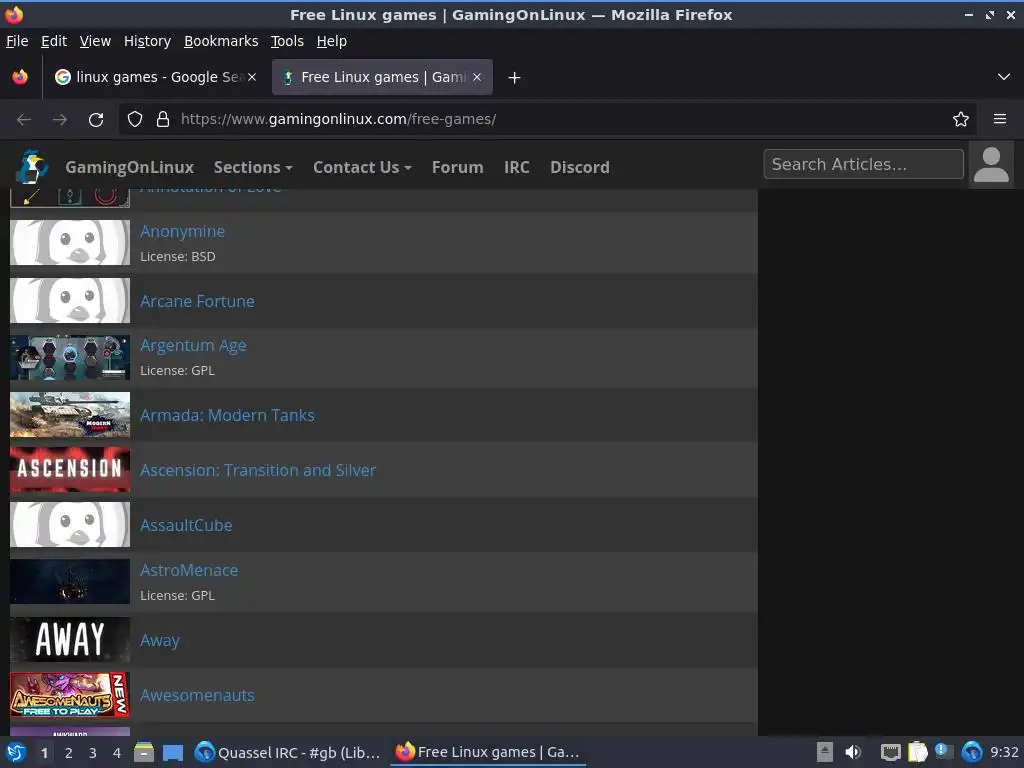Click the GamingOnLinux penguin logo
This screenshot has height=768, width=1024.
[x=31, y=167]
